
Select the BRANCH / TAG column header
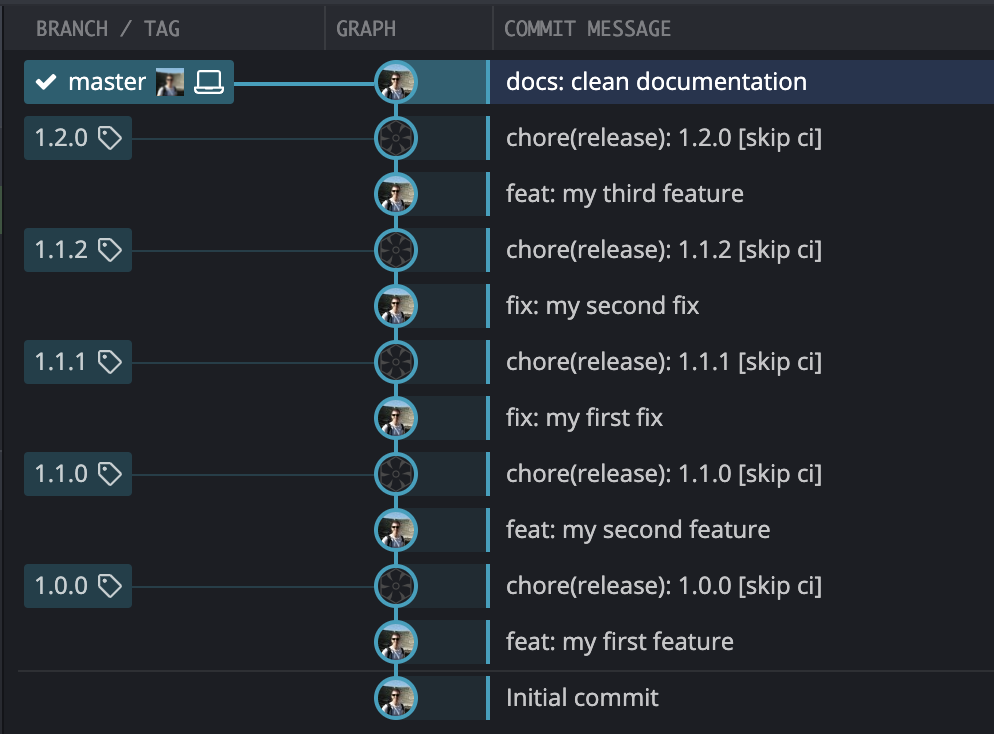(108, 29)
